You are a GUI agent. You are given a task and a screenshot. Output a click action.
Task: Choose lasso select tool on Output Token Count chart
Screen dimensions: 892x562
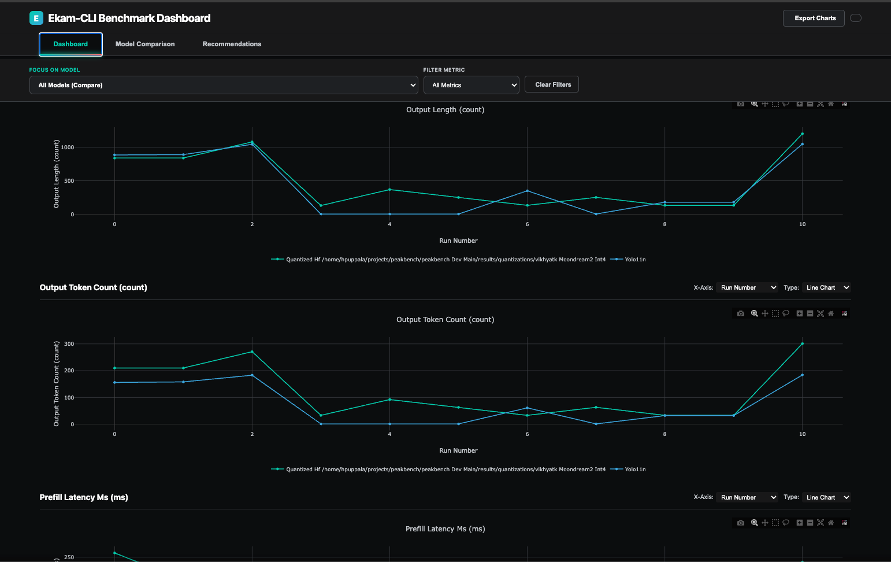pos(786,313)
